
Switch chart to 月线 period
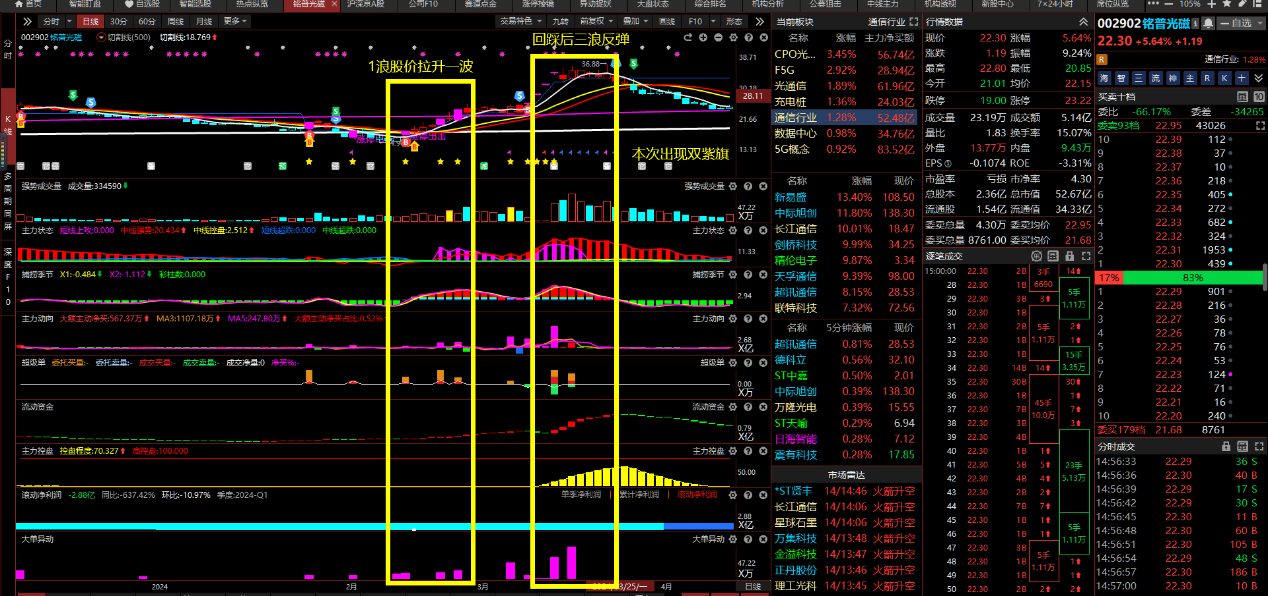point(204,21)
